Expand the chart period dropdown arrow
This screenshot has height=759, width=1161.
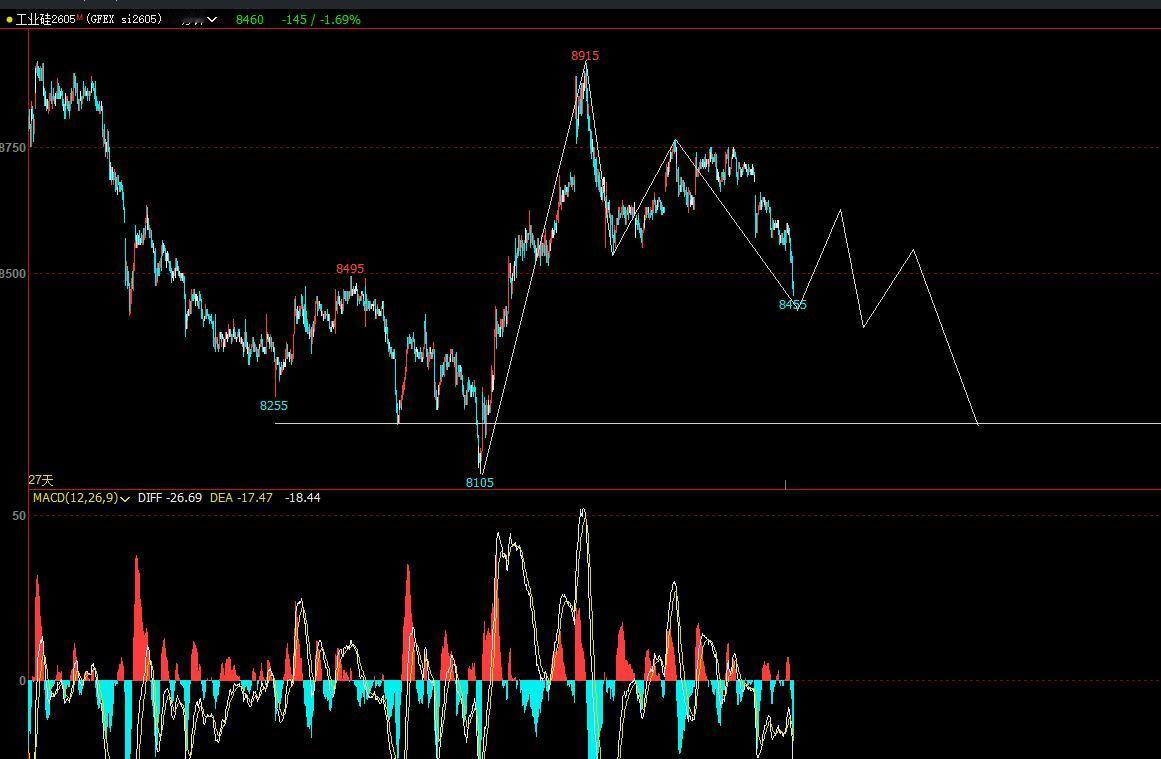[x=212, y=19]
